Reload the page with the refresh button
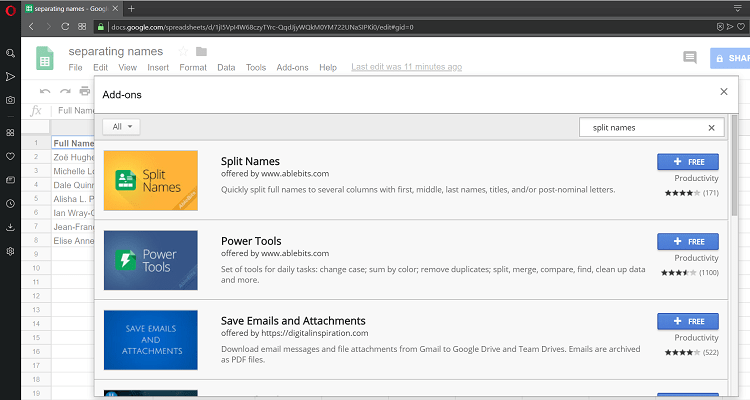The width and height of the screenshot is (750, 400). pos(66,25)
